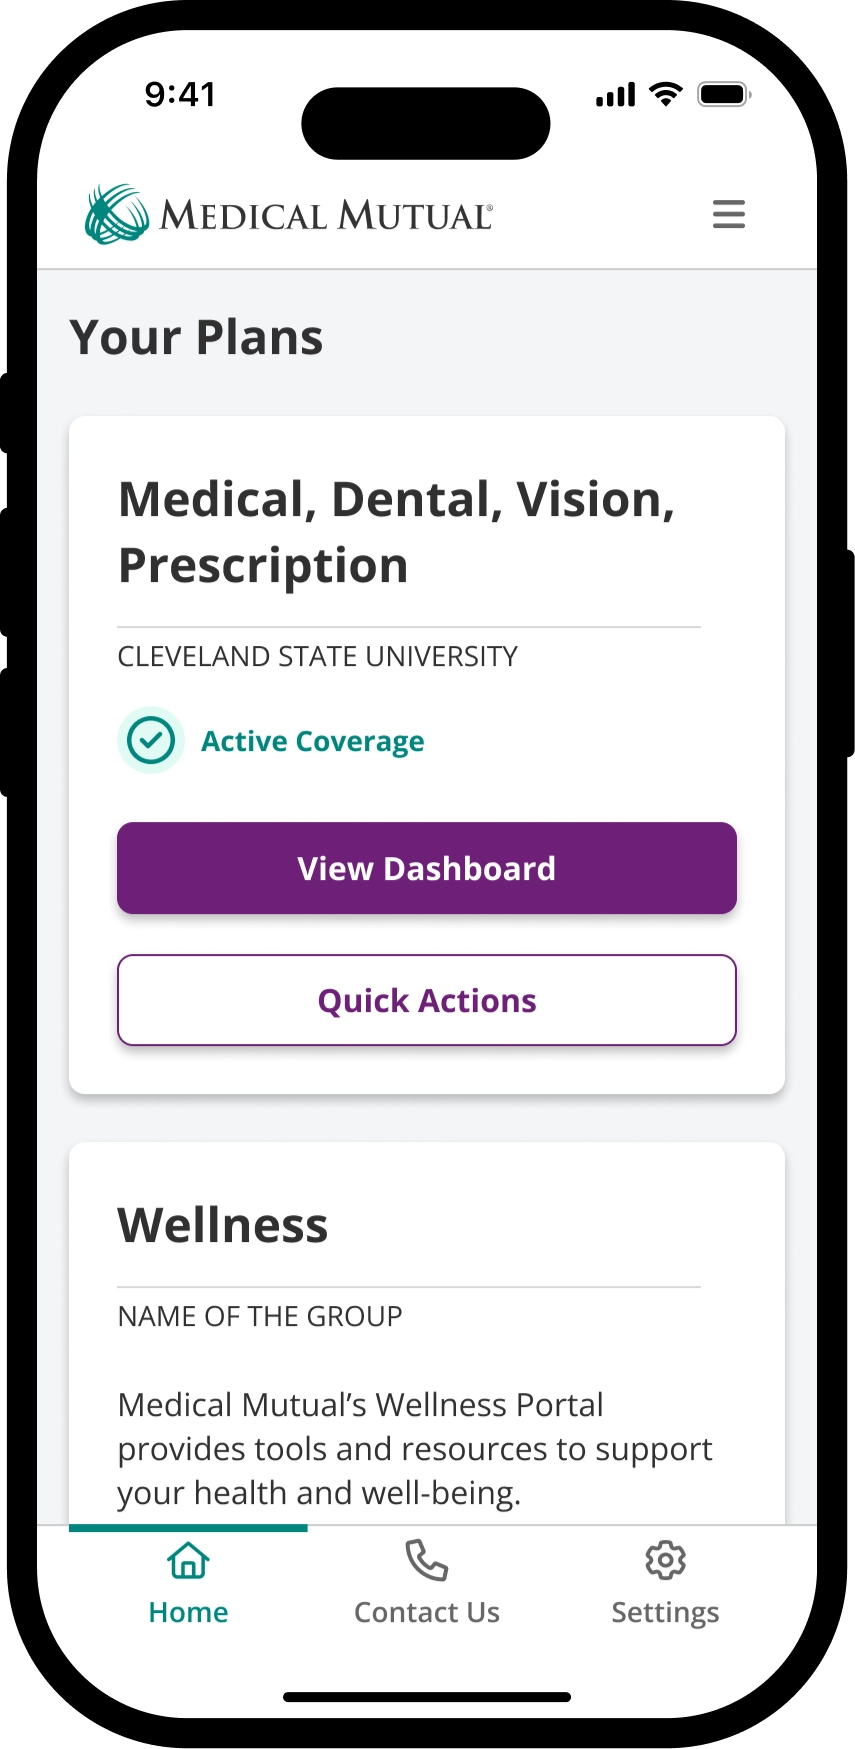Click the battery status icon
Screen dimensions: 855x1749
pyautogui.click(x=723, y=95)
